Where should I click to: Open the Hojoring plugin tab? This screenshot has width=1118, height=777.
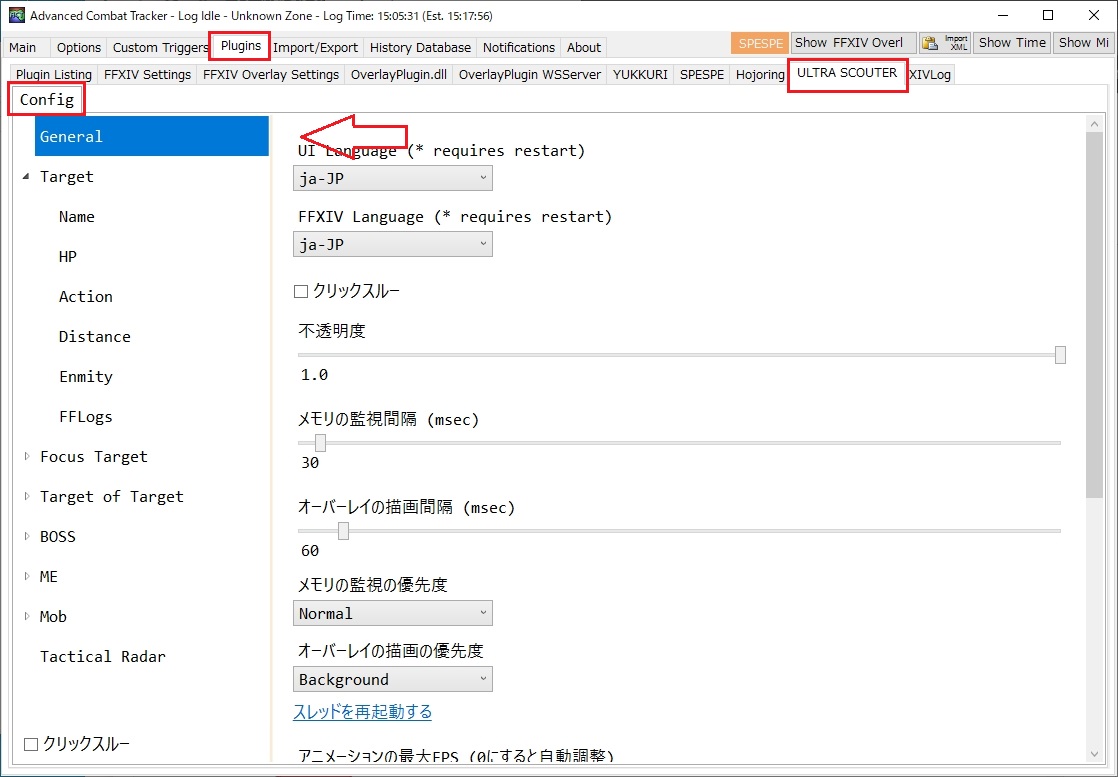point(760,75)
